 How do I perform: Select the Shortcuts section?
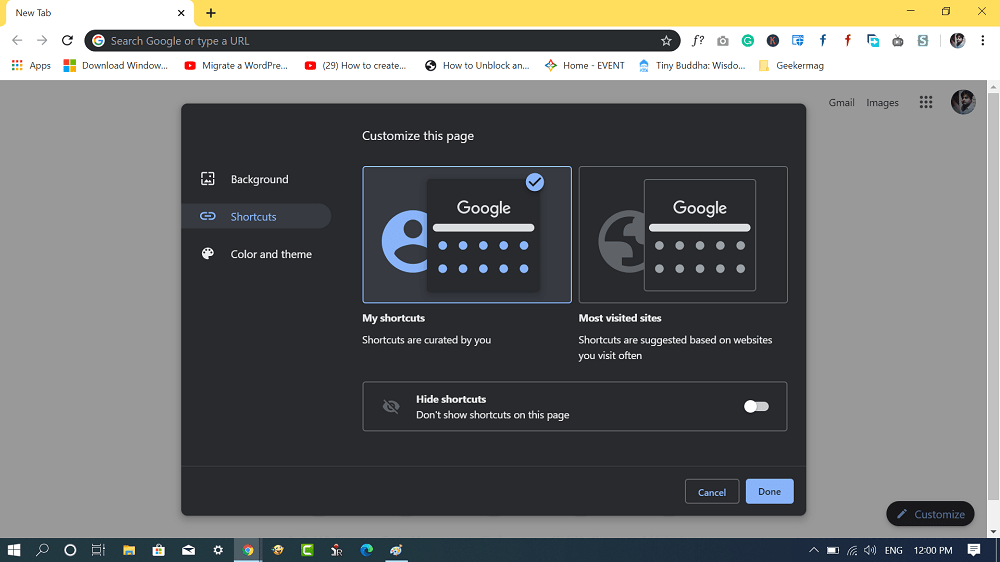(x=256, y=216)
